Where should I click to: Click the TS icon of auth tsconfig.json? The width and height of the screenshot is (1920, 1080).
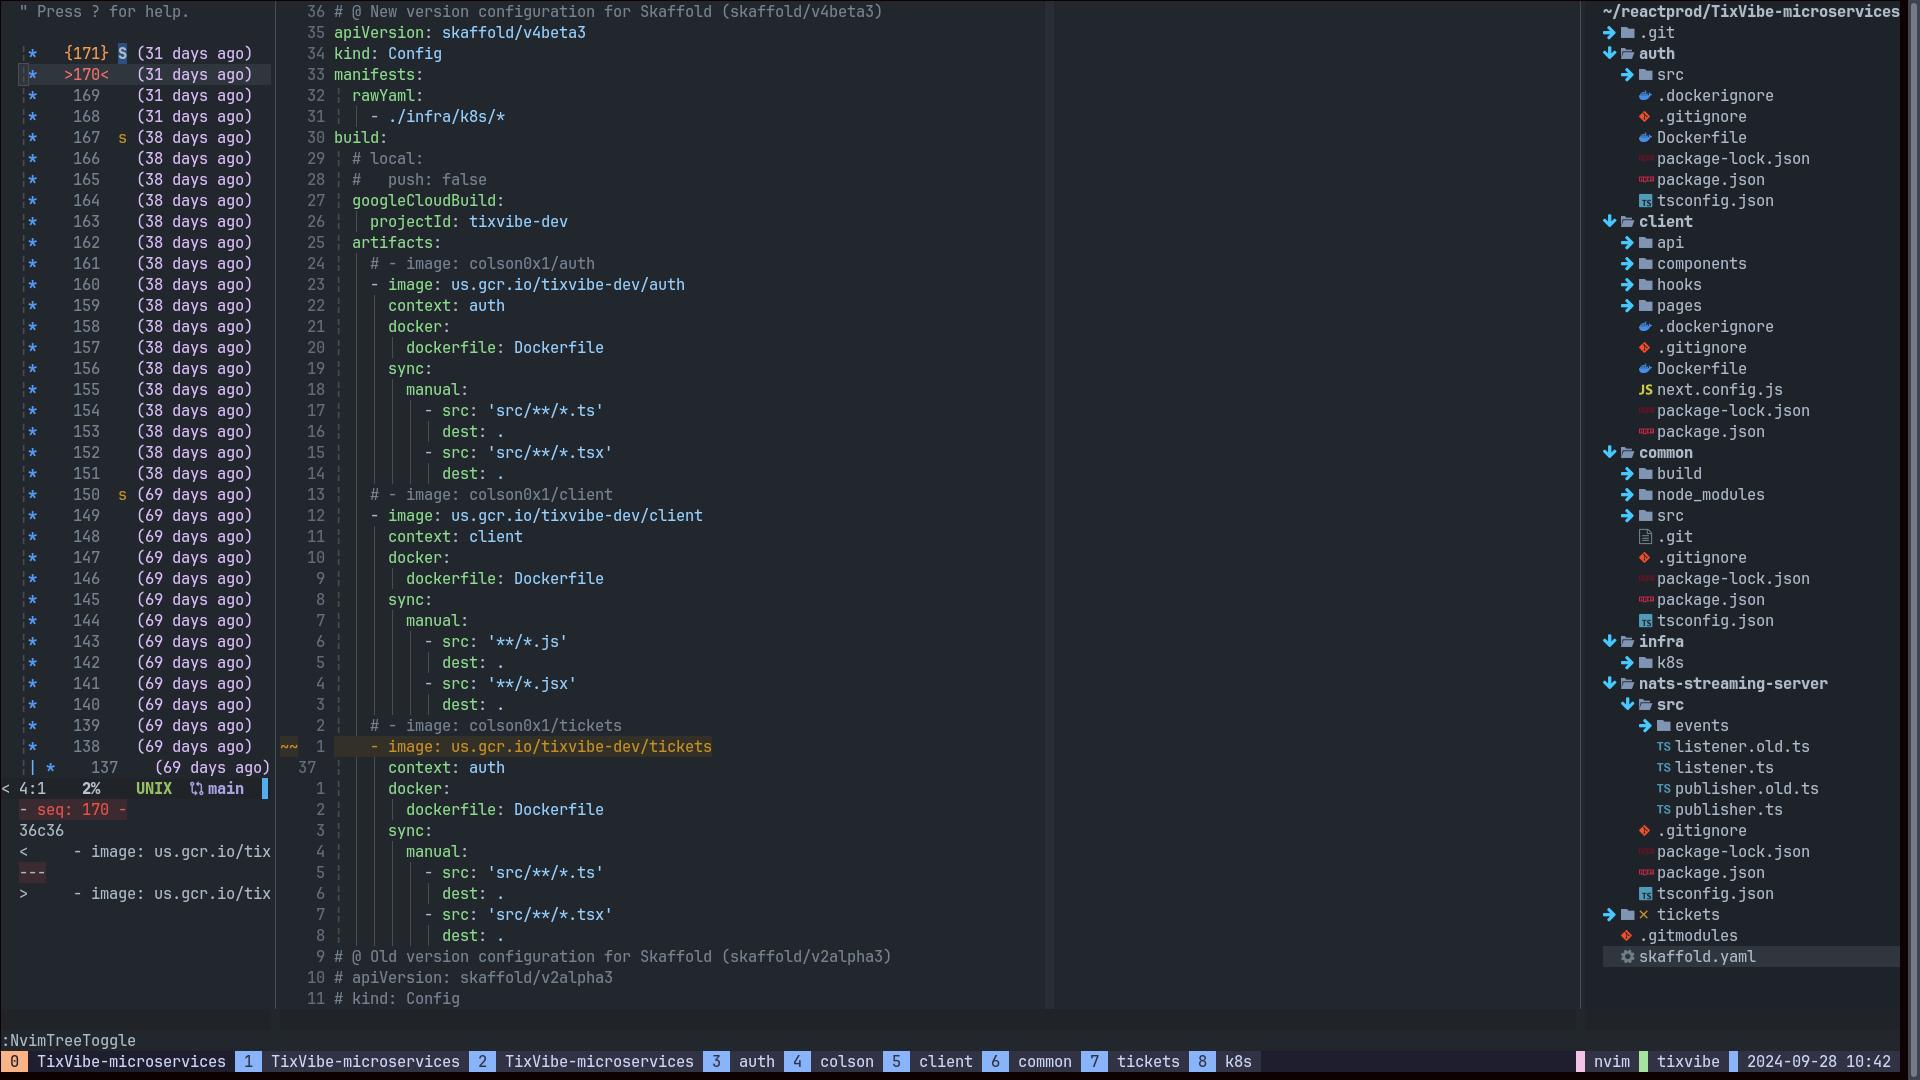(x=1645, y=201)
